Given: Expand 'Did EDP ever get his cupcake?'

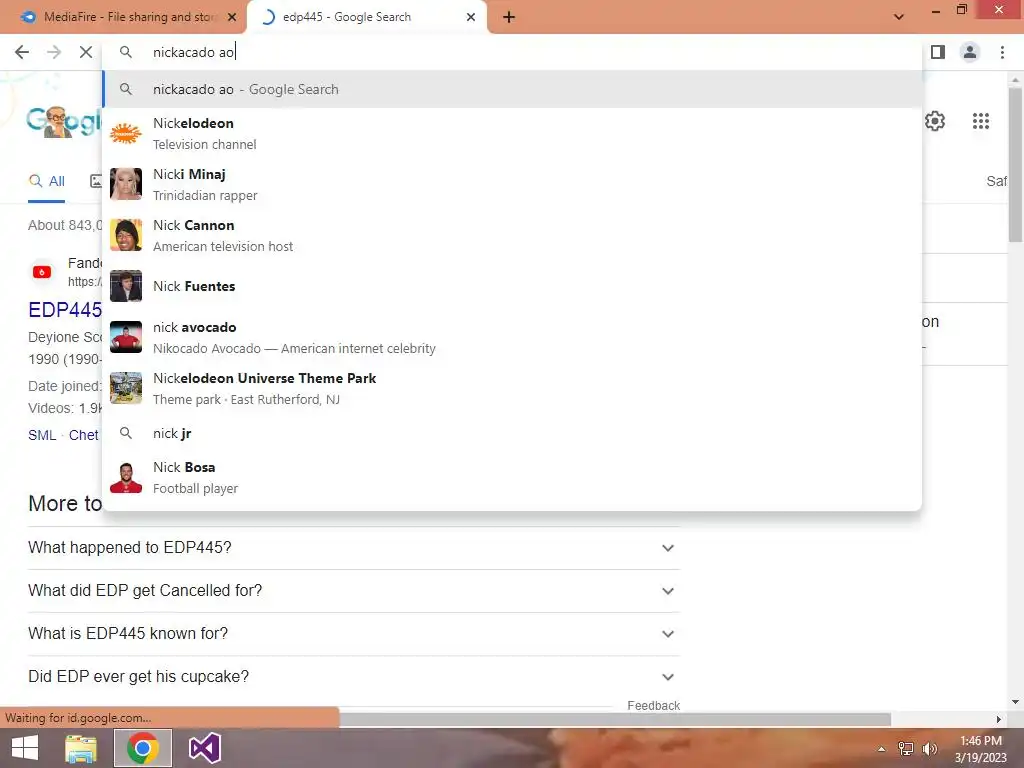Looking at the screenshot, I should pos(353,677).
